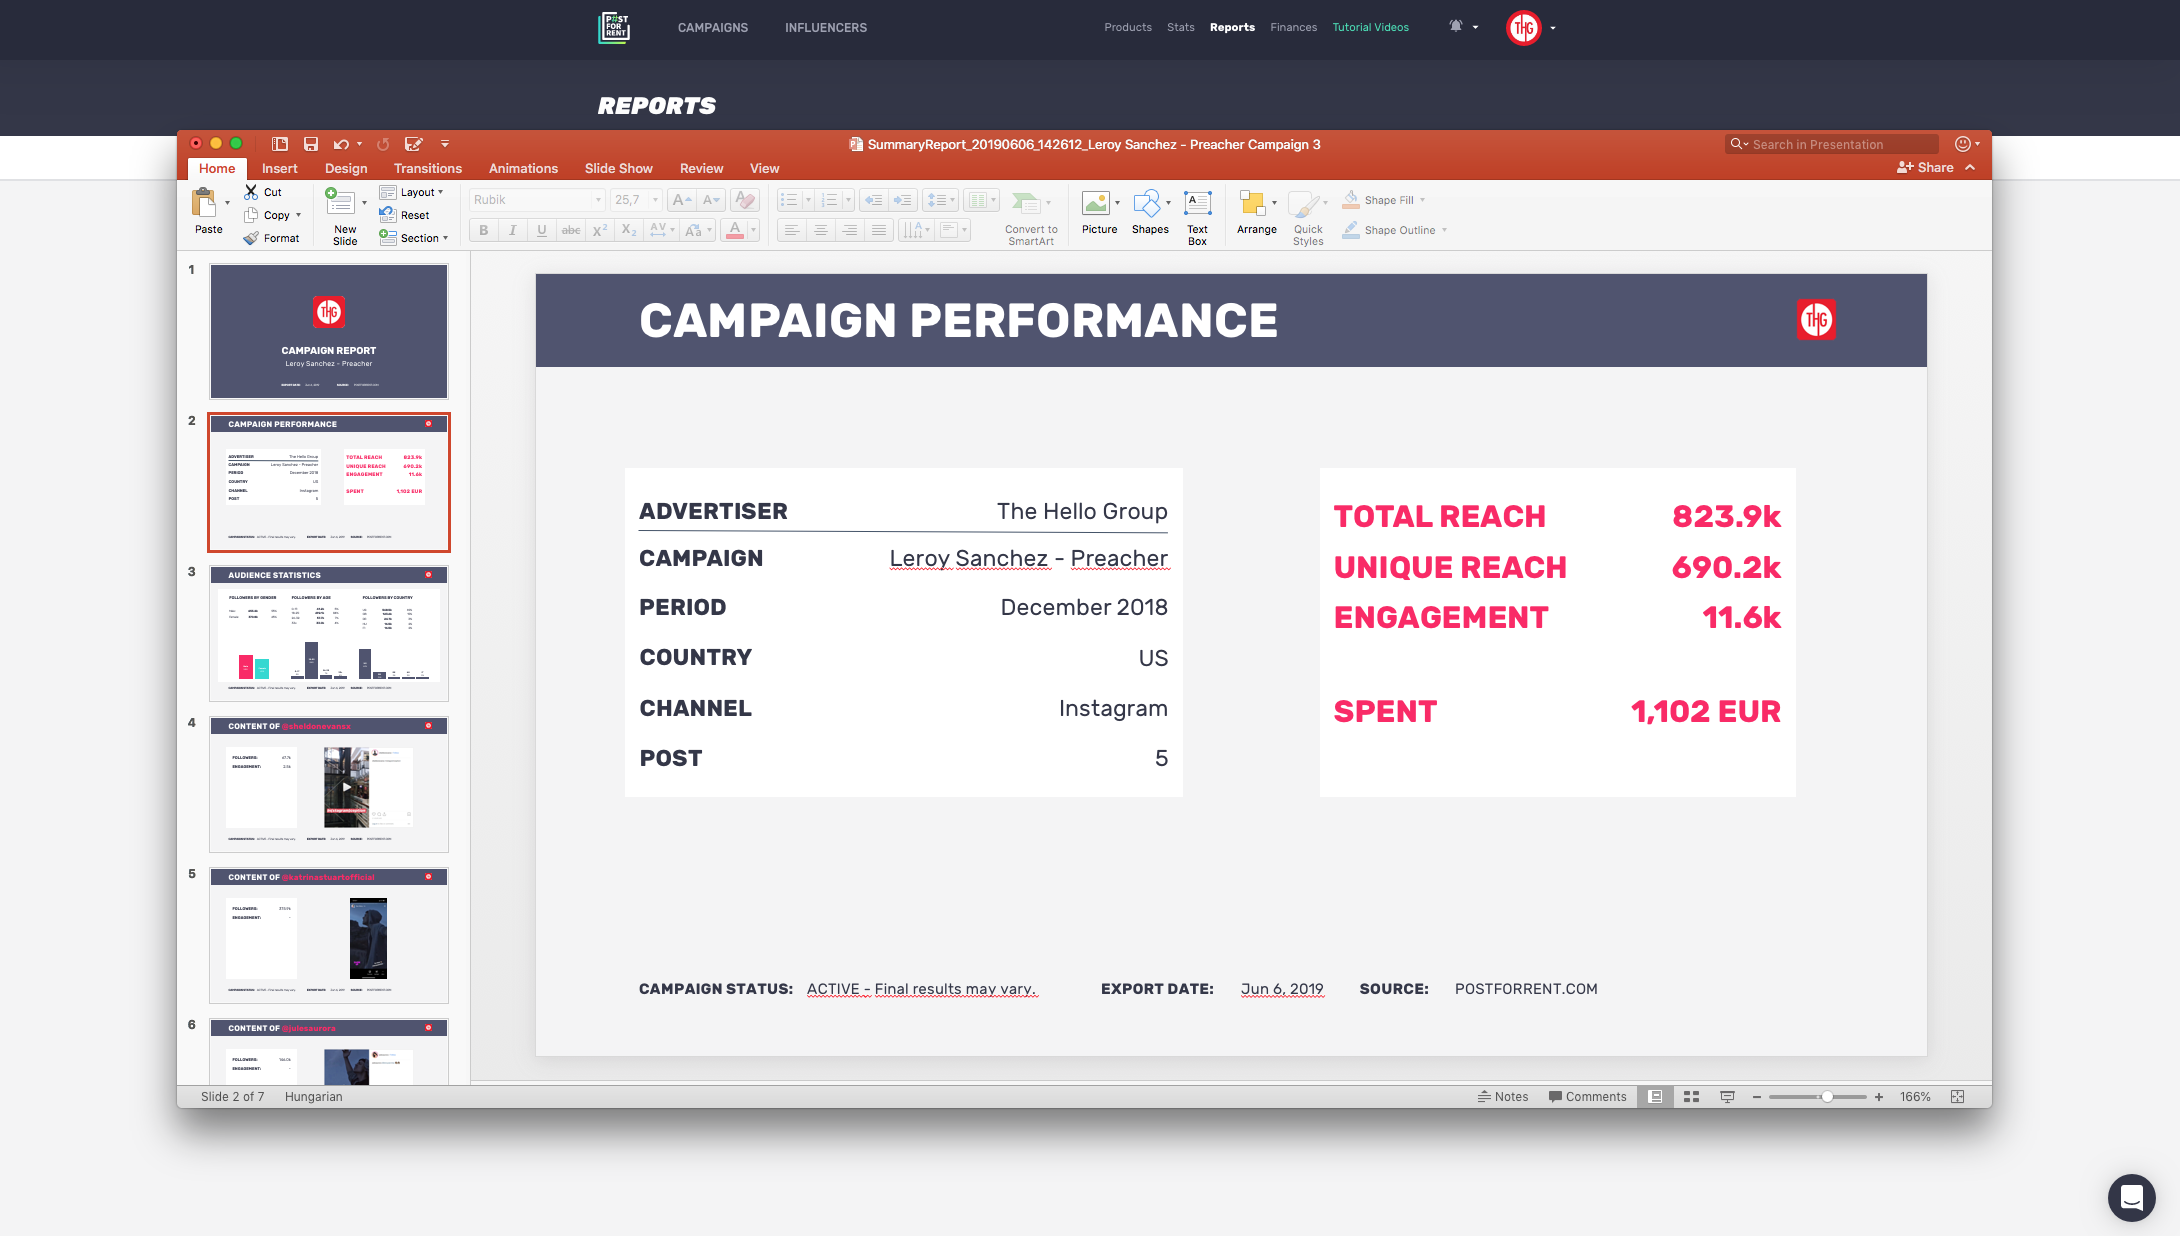Open the Design ribbon tab
Viewport: 2180px width, 1236px height.
[x=346, y=168]
